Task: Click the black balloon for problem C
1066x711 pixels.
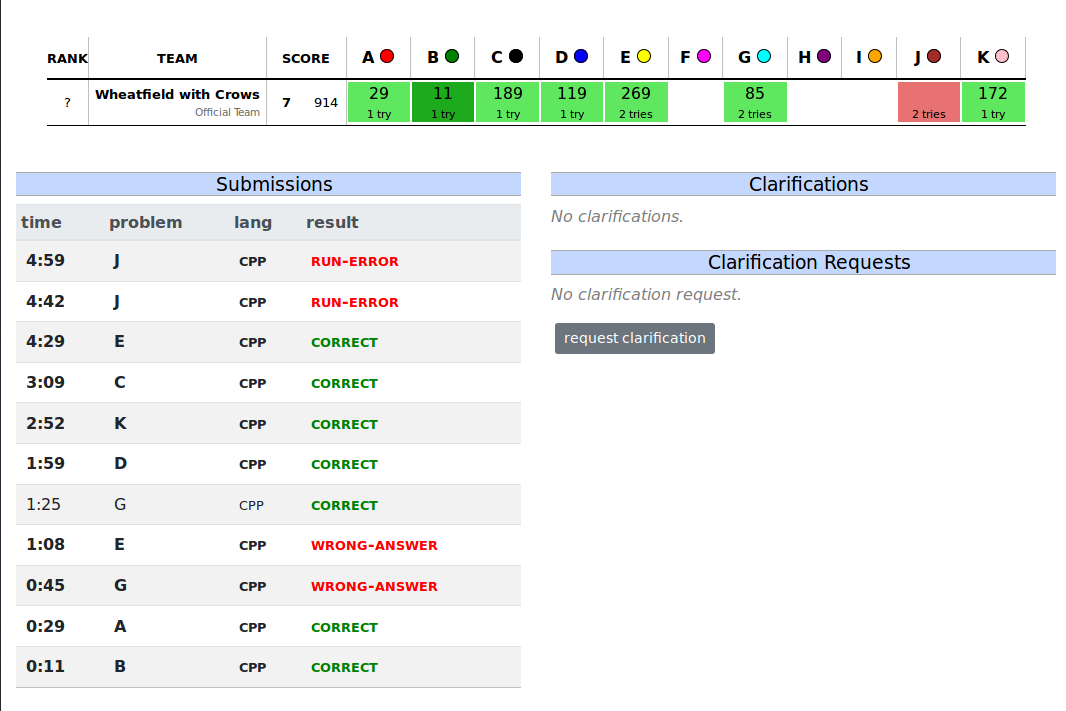Action: [516, 57]
